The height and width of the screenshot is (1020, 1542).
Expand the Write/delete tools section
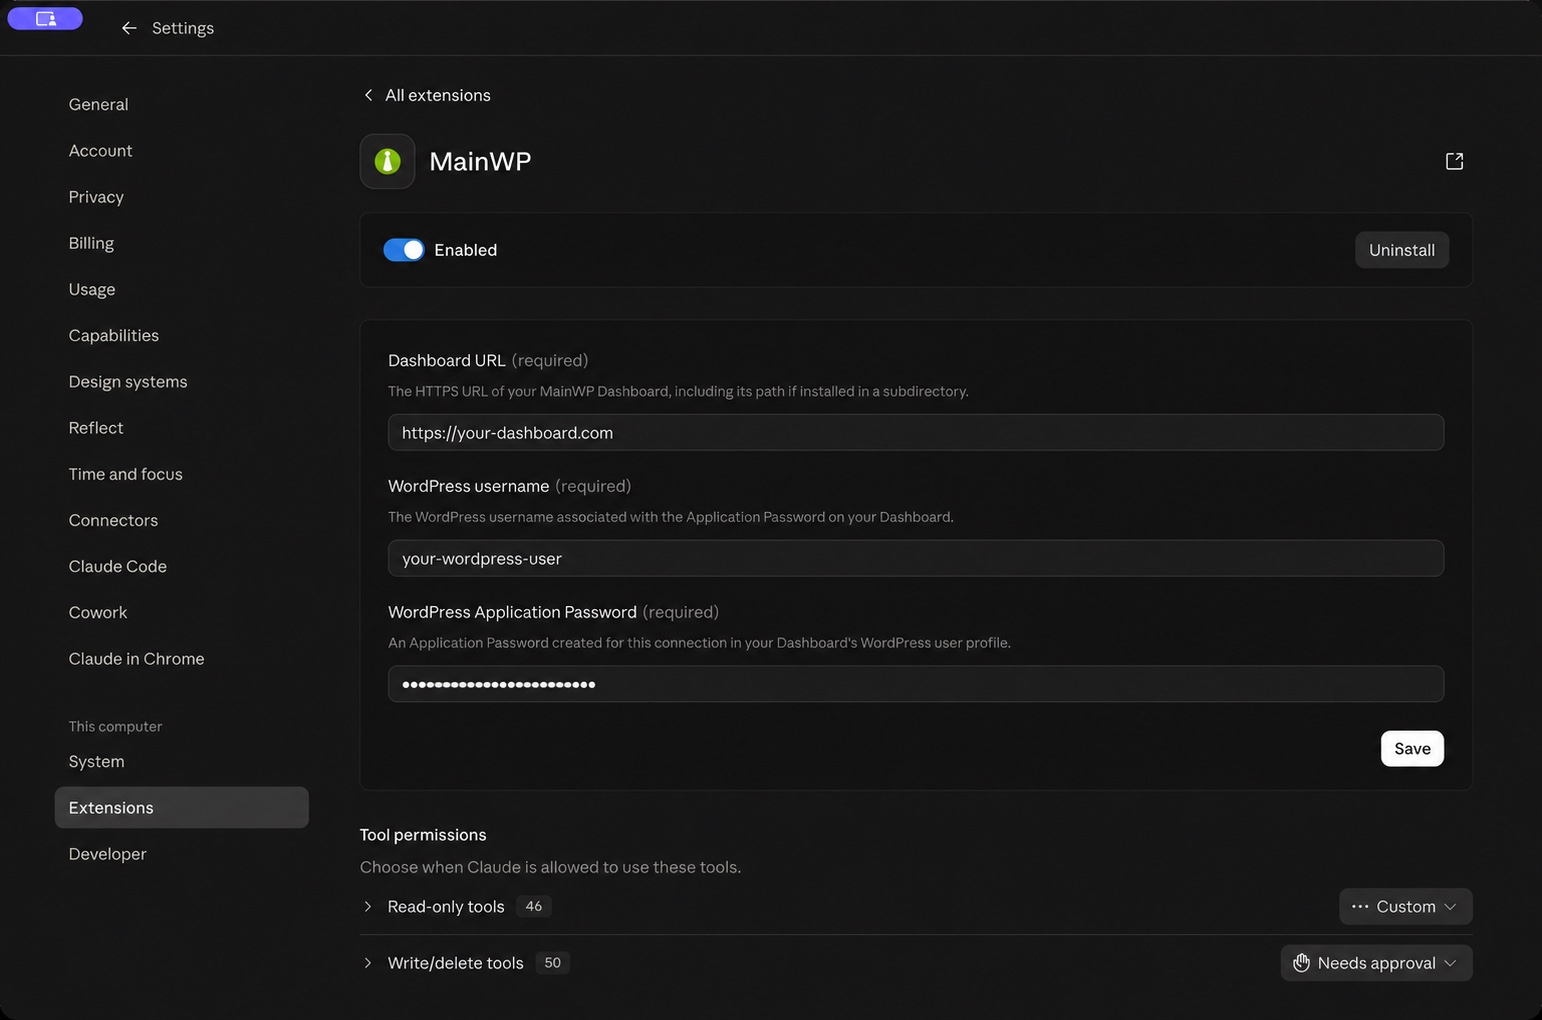(x=367, y=963)
